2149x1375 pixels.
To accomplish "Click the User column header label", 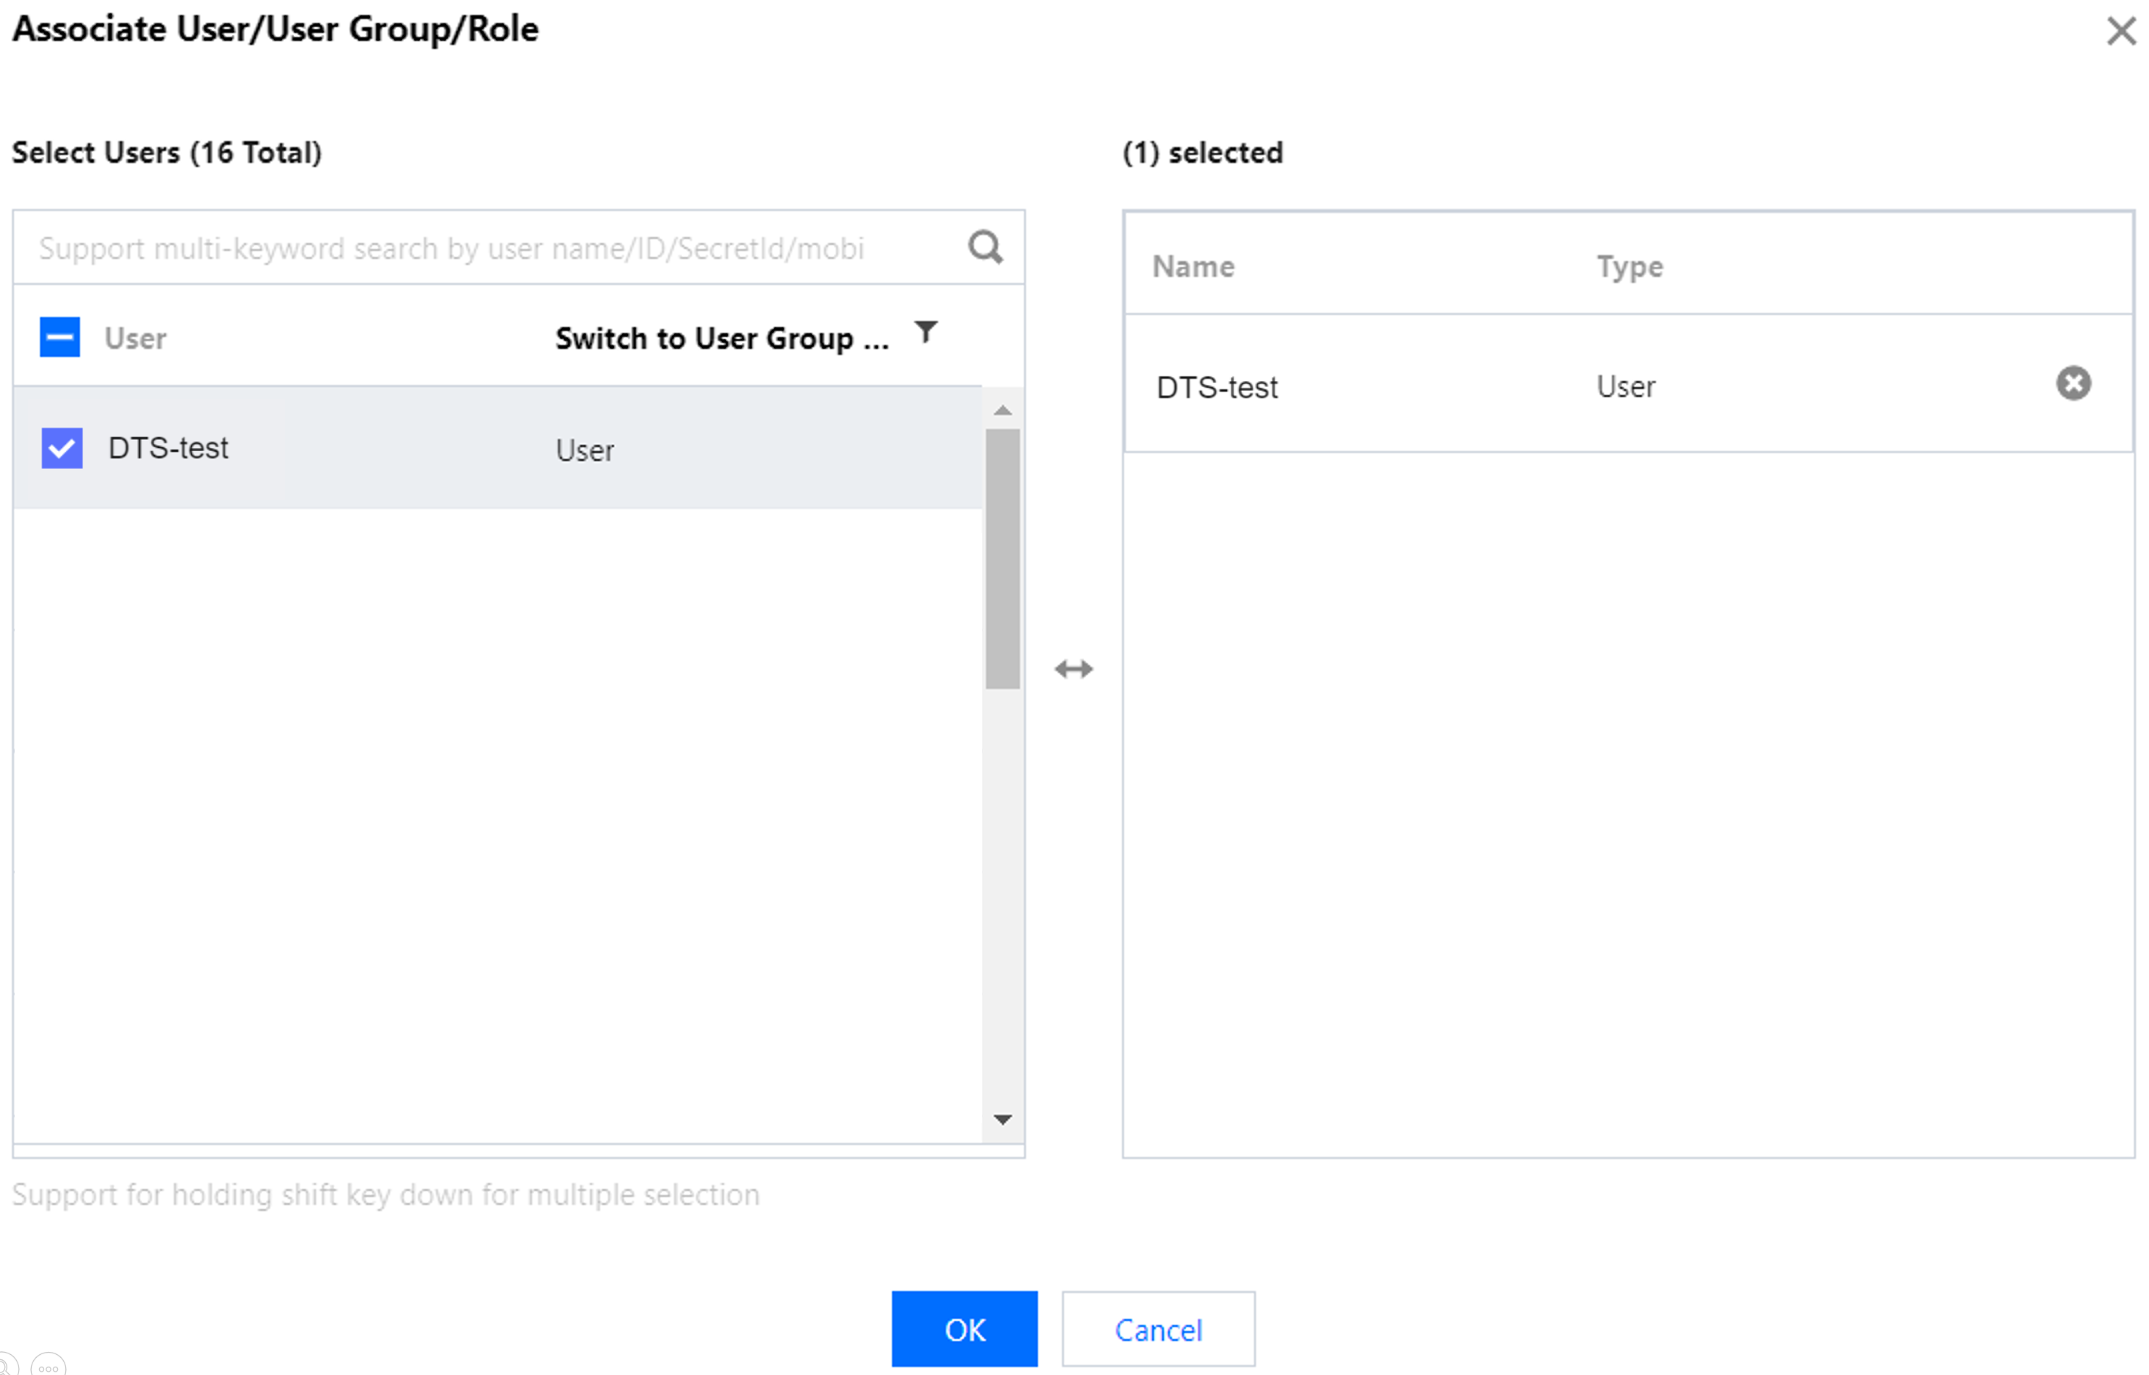I will pyautogui.click(x=136, y=339).
